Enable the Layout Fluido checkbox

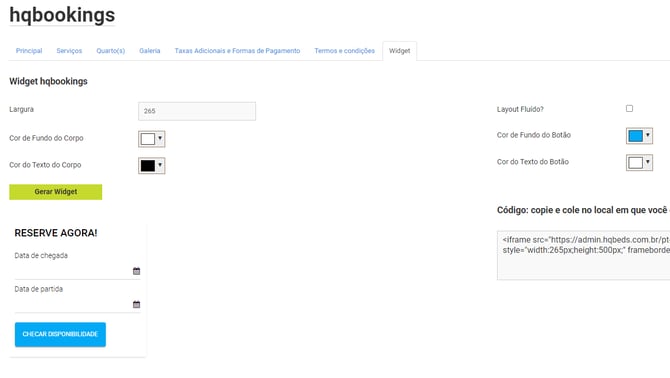[x=629, y=108]
